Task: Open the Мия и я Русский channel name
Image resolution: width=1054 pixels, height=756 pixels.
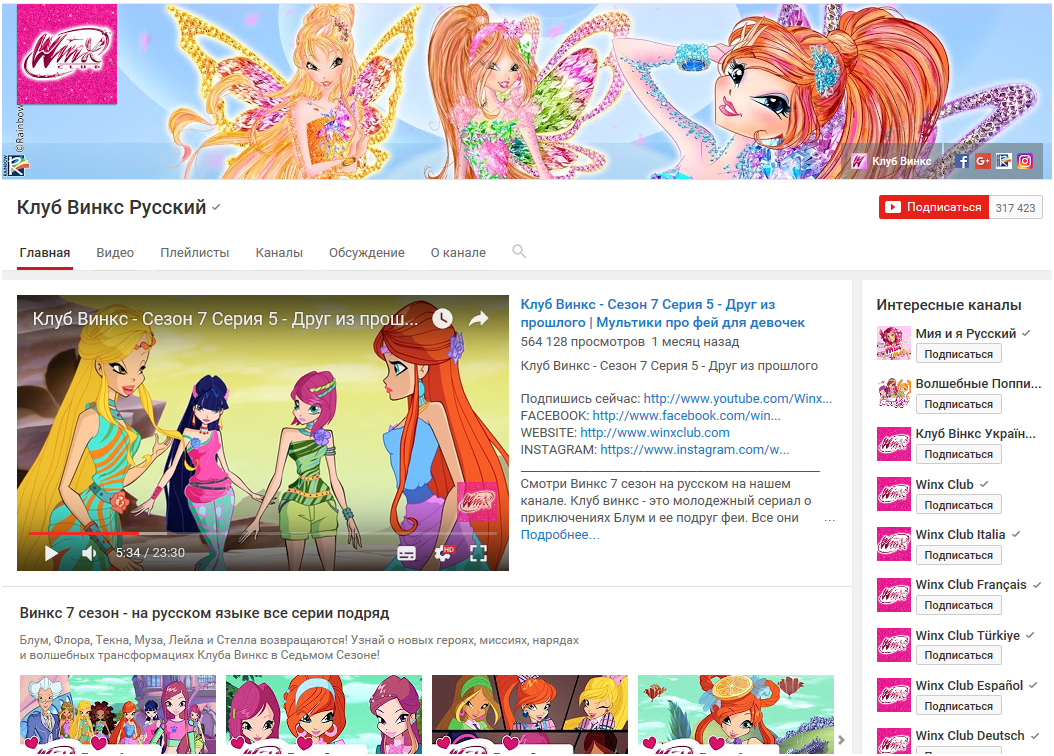Action: (x=966, y=334)
